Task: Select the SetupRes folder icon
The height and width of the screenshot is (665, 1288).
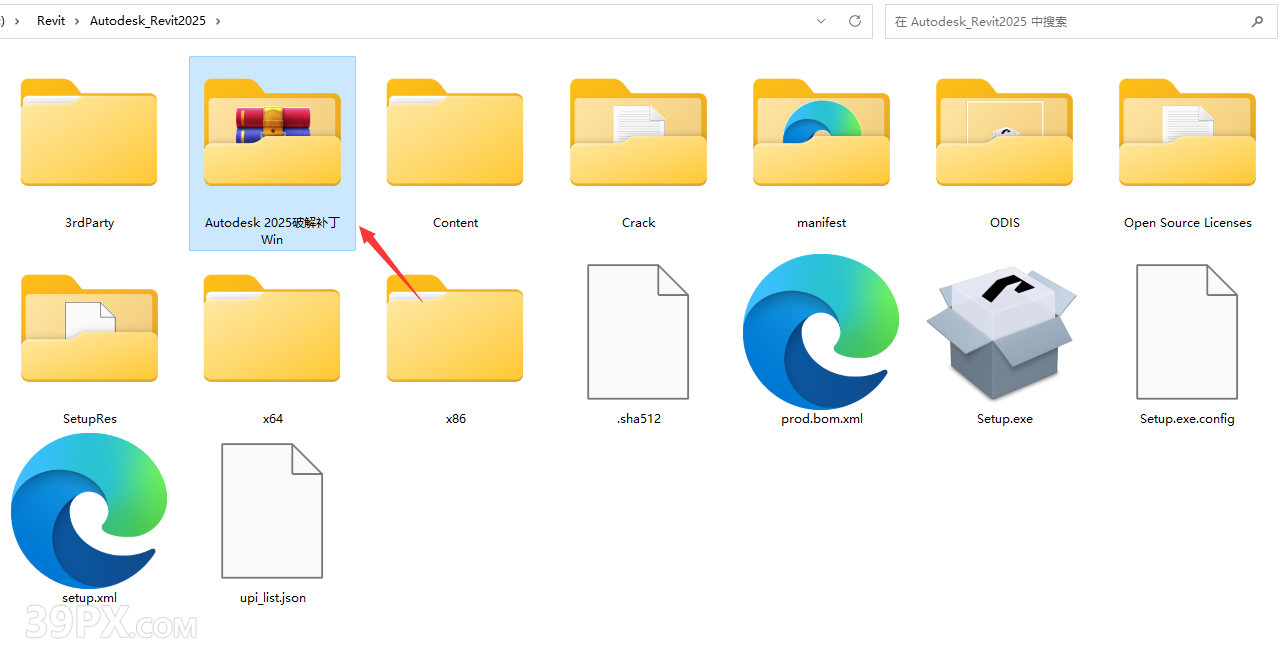Action: click(x=89, y=328)
